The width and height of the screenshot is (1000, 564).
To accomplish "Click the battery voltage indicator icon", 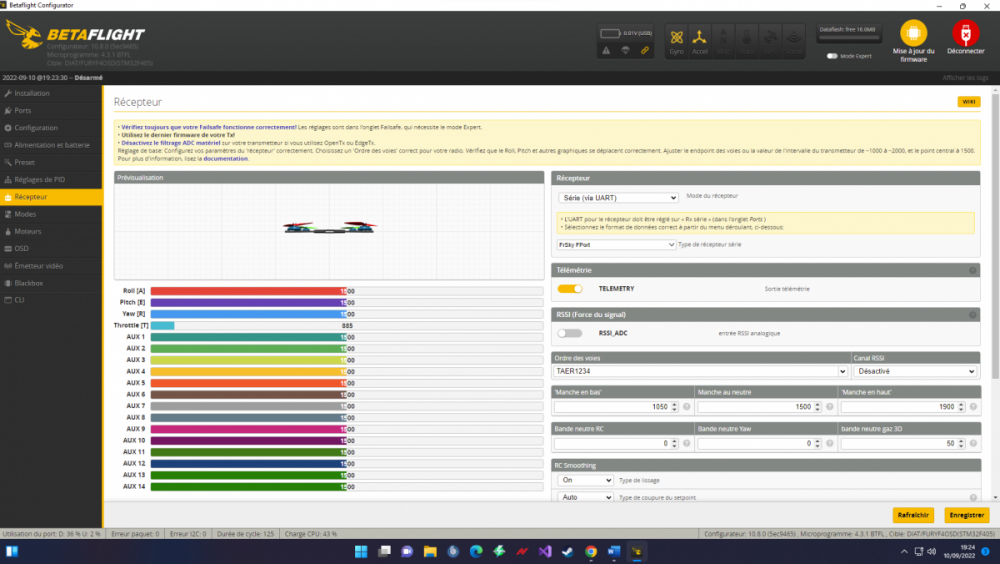I will (x=610, y=33).
